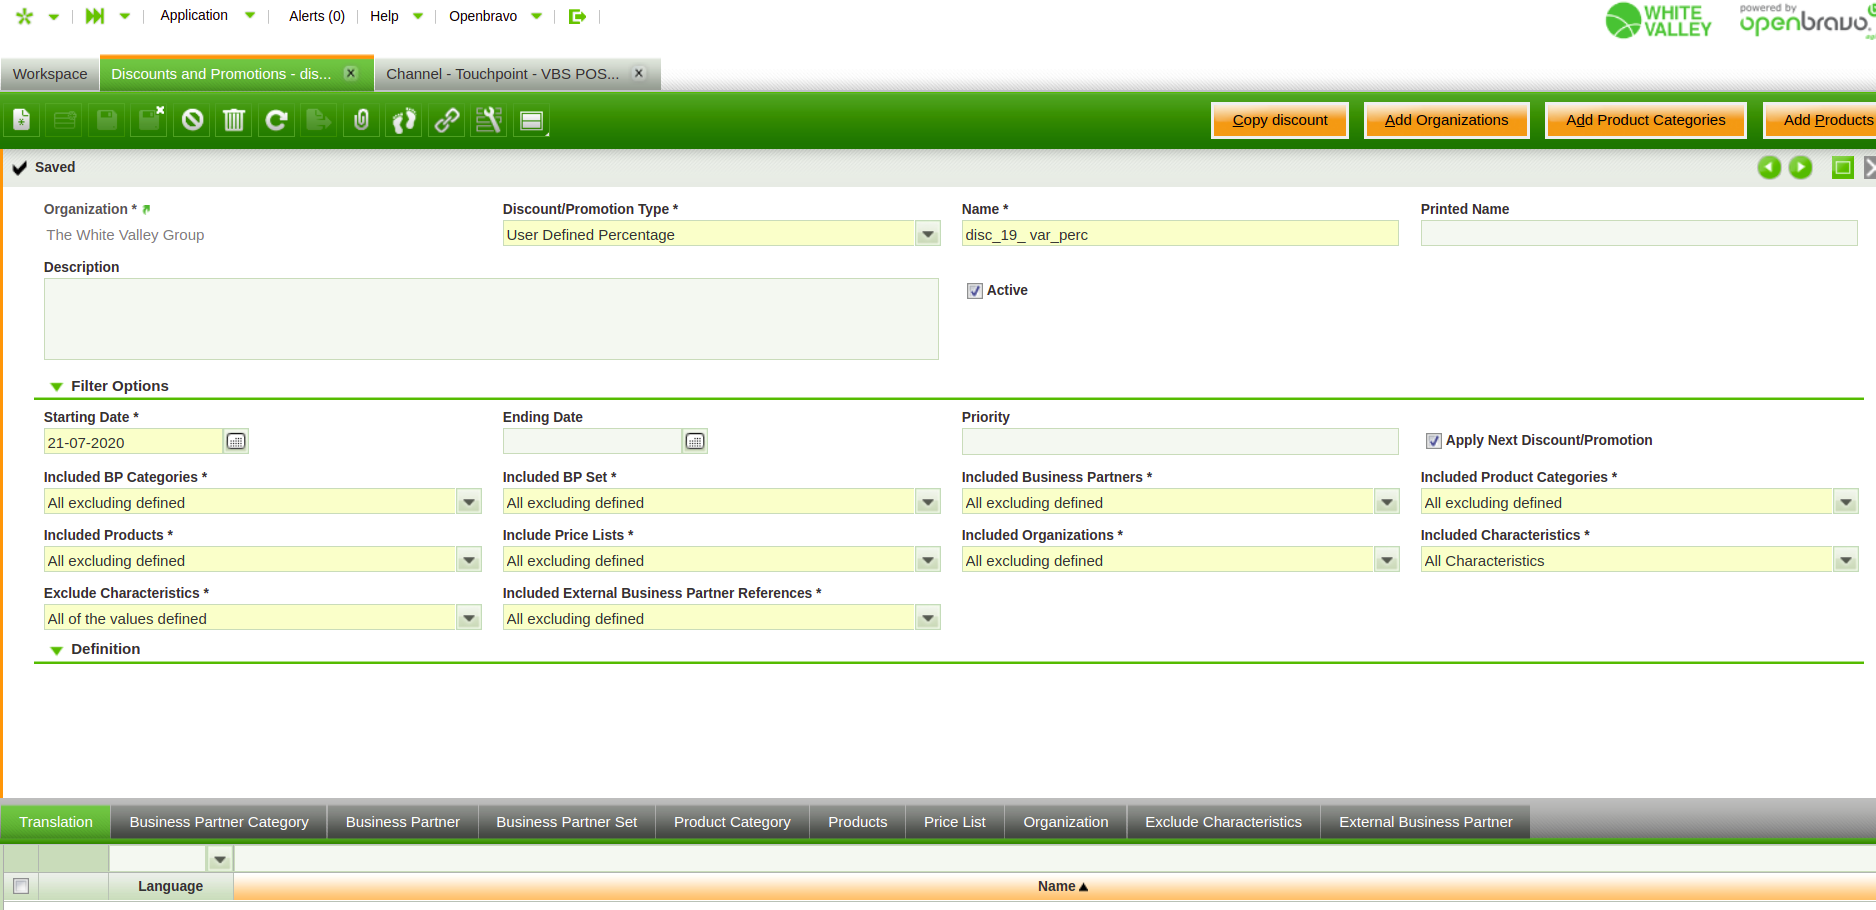Switch to the Product Category tab

pos(731,822)
